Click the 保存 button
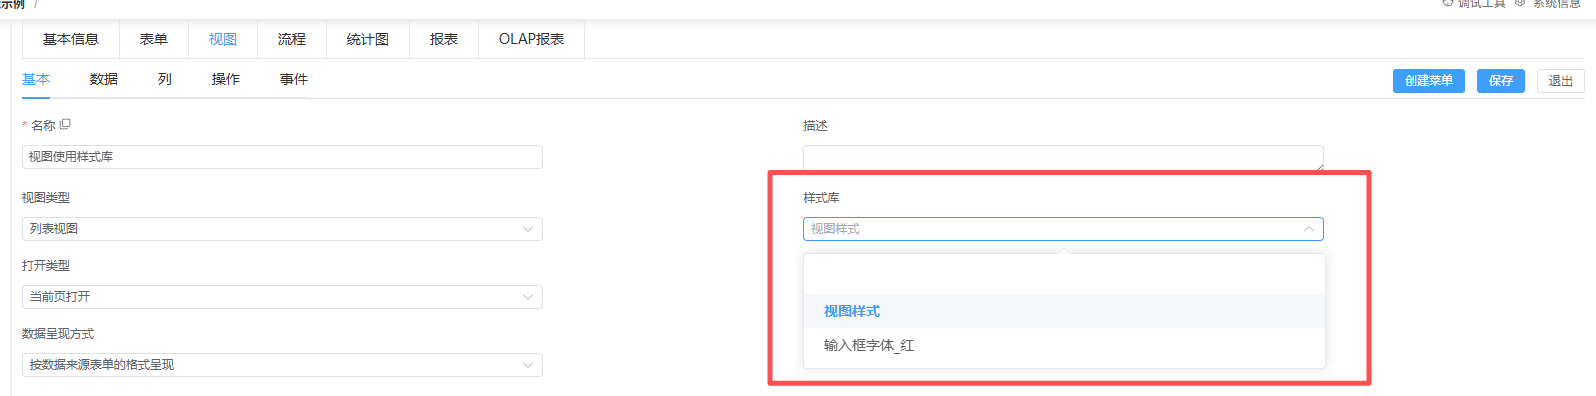The width and height of the screenshot is (1596, 396). tap(1501, 81)
